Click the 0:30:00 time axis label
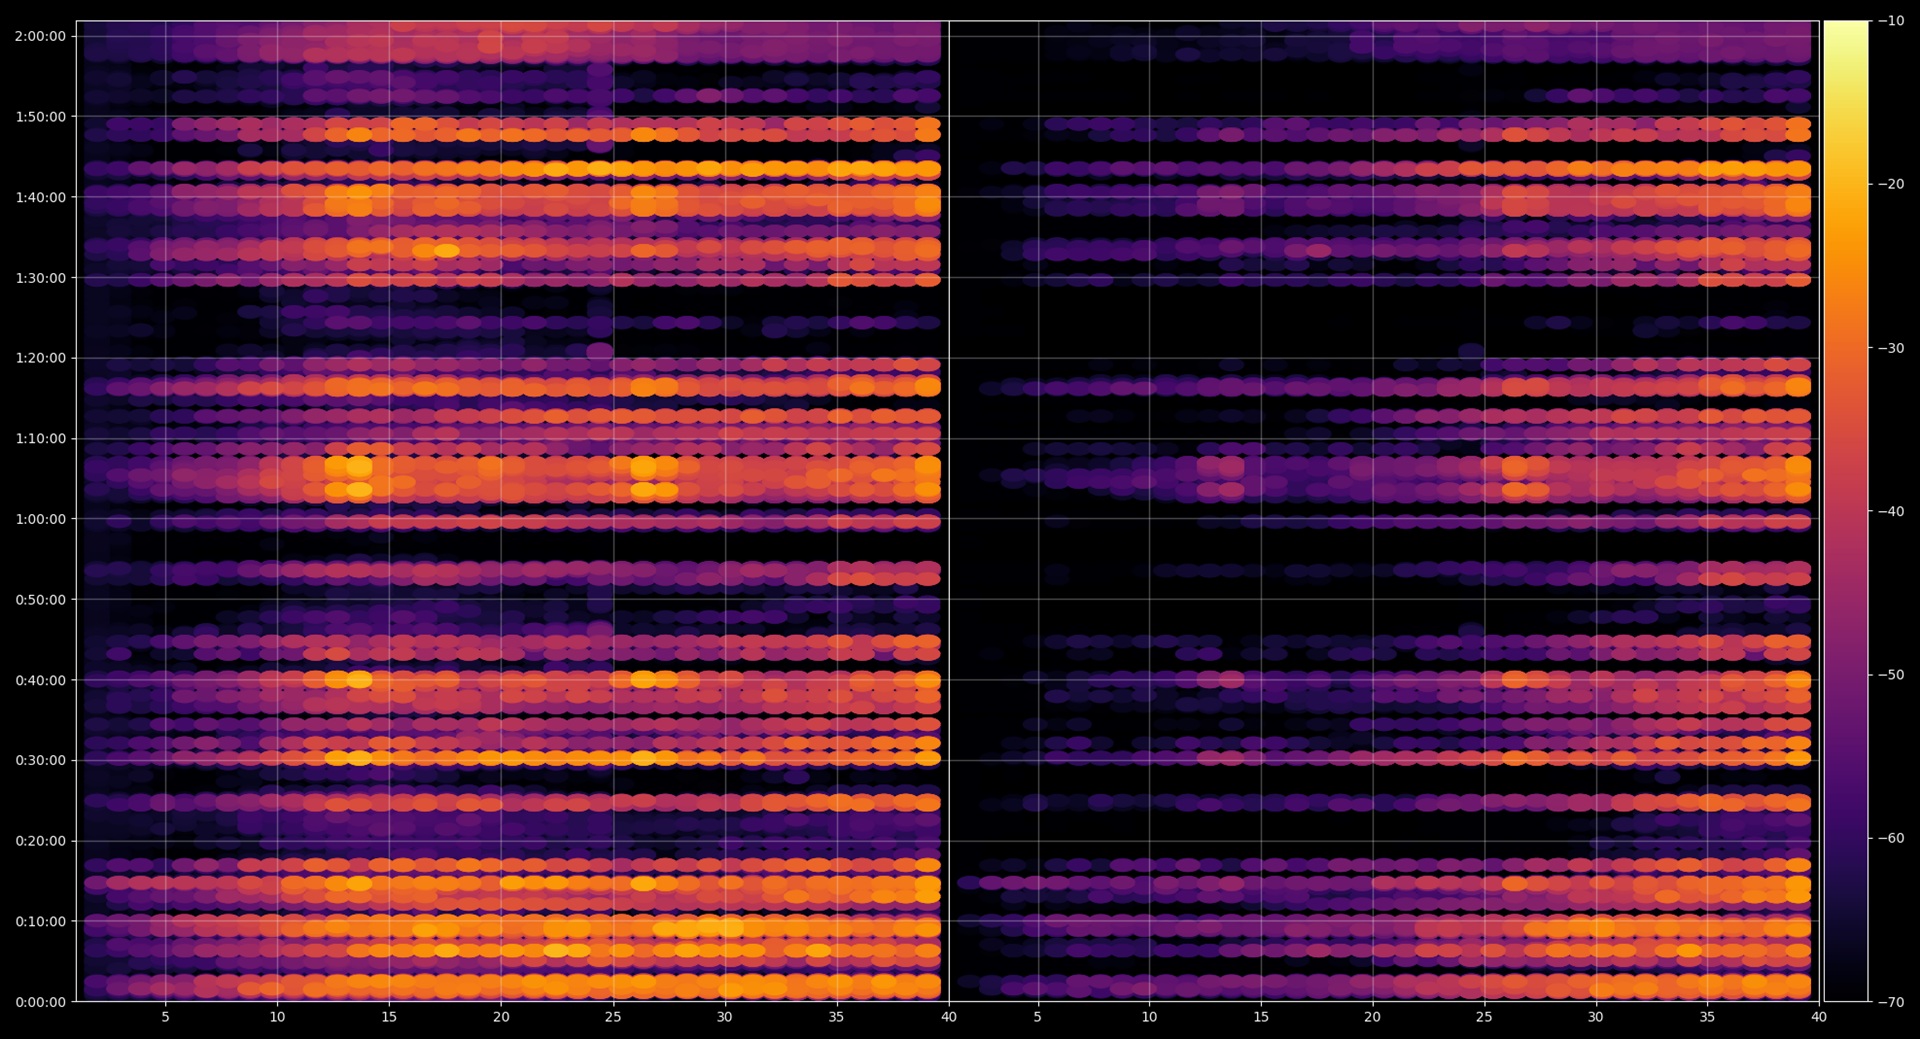The height and width of the screenshot is (1039, 1920). tap(40, 760)
